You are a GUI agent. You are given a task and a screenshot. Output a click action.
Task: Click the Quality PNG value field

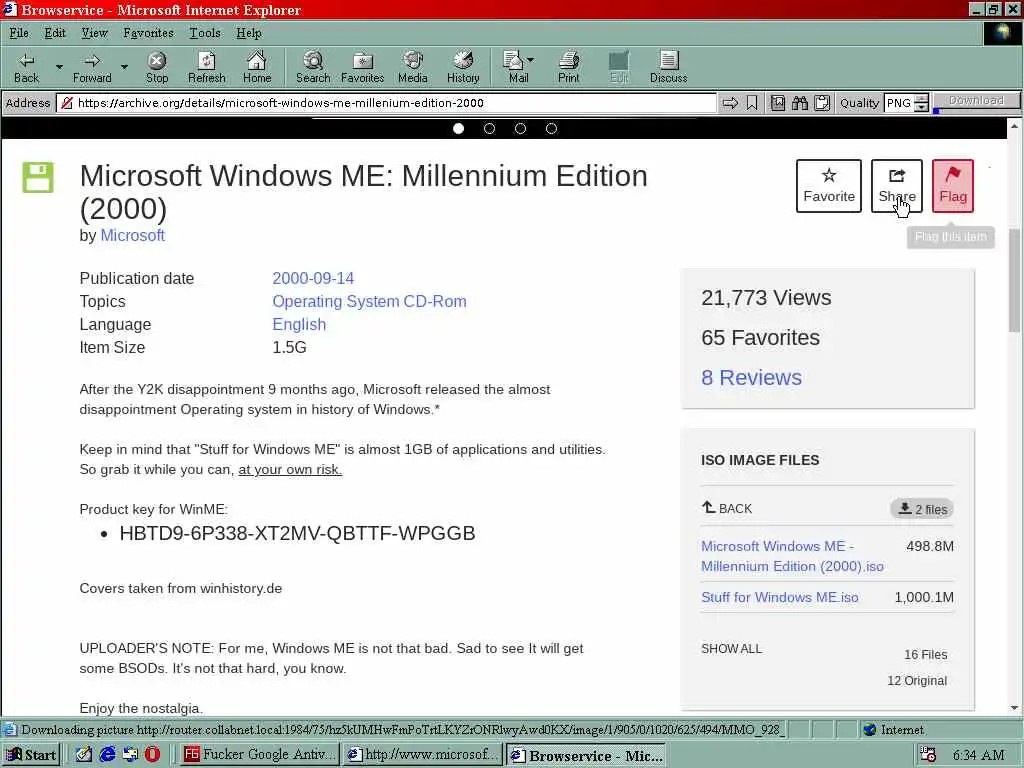(899, 103)
